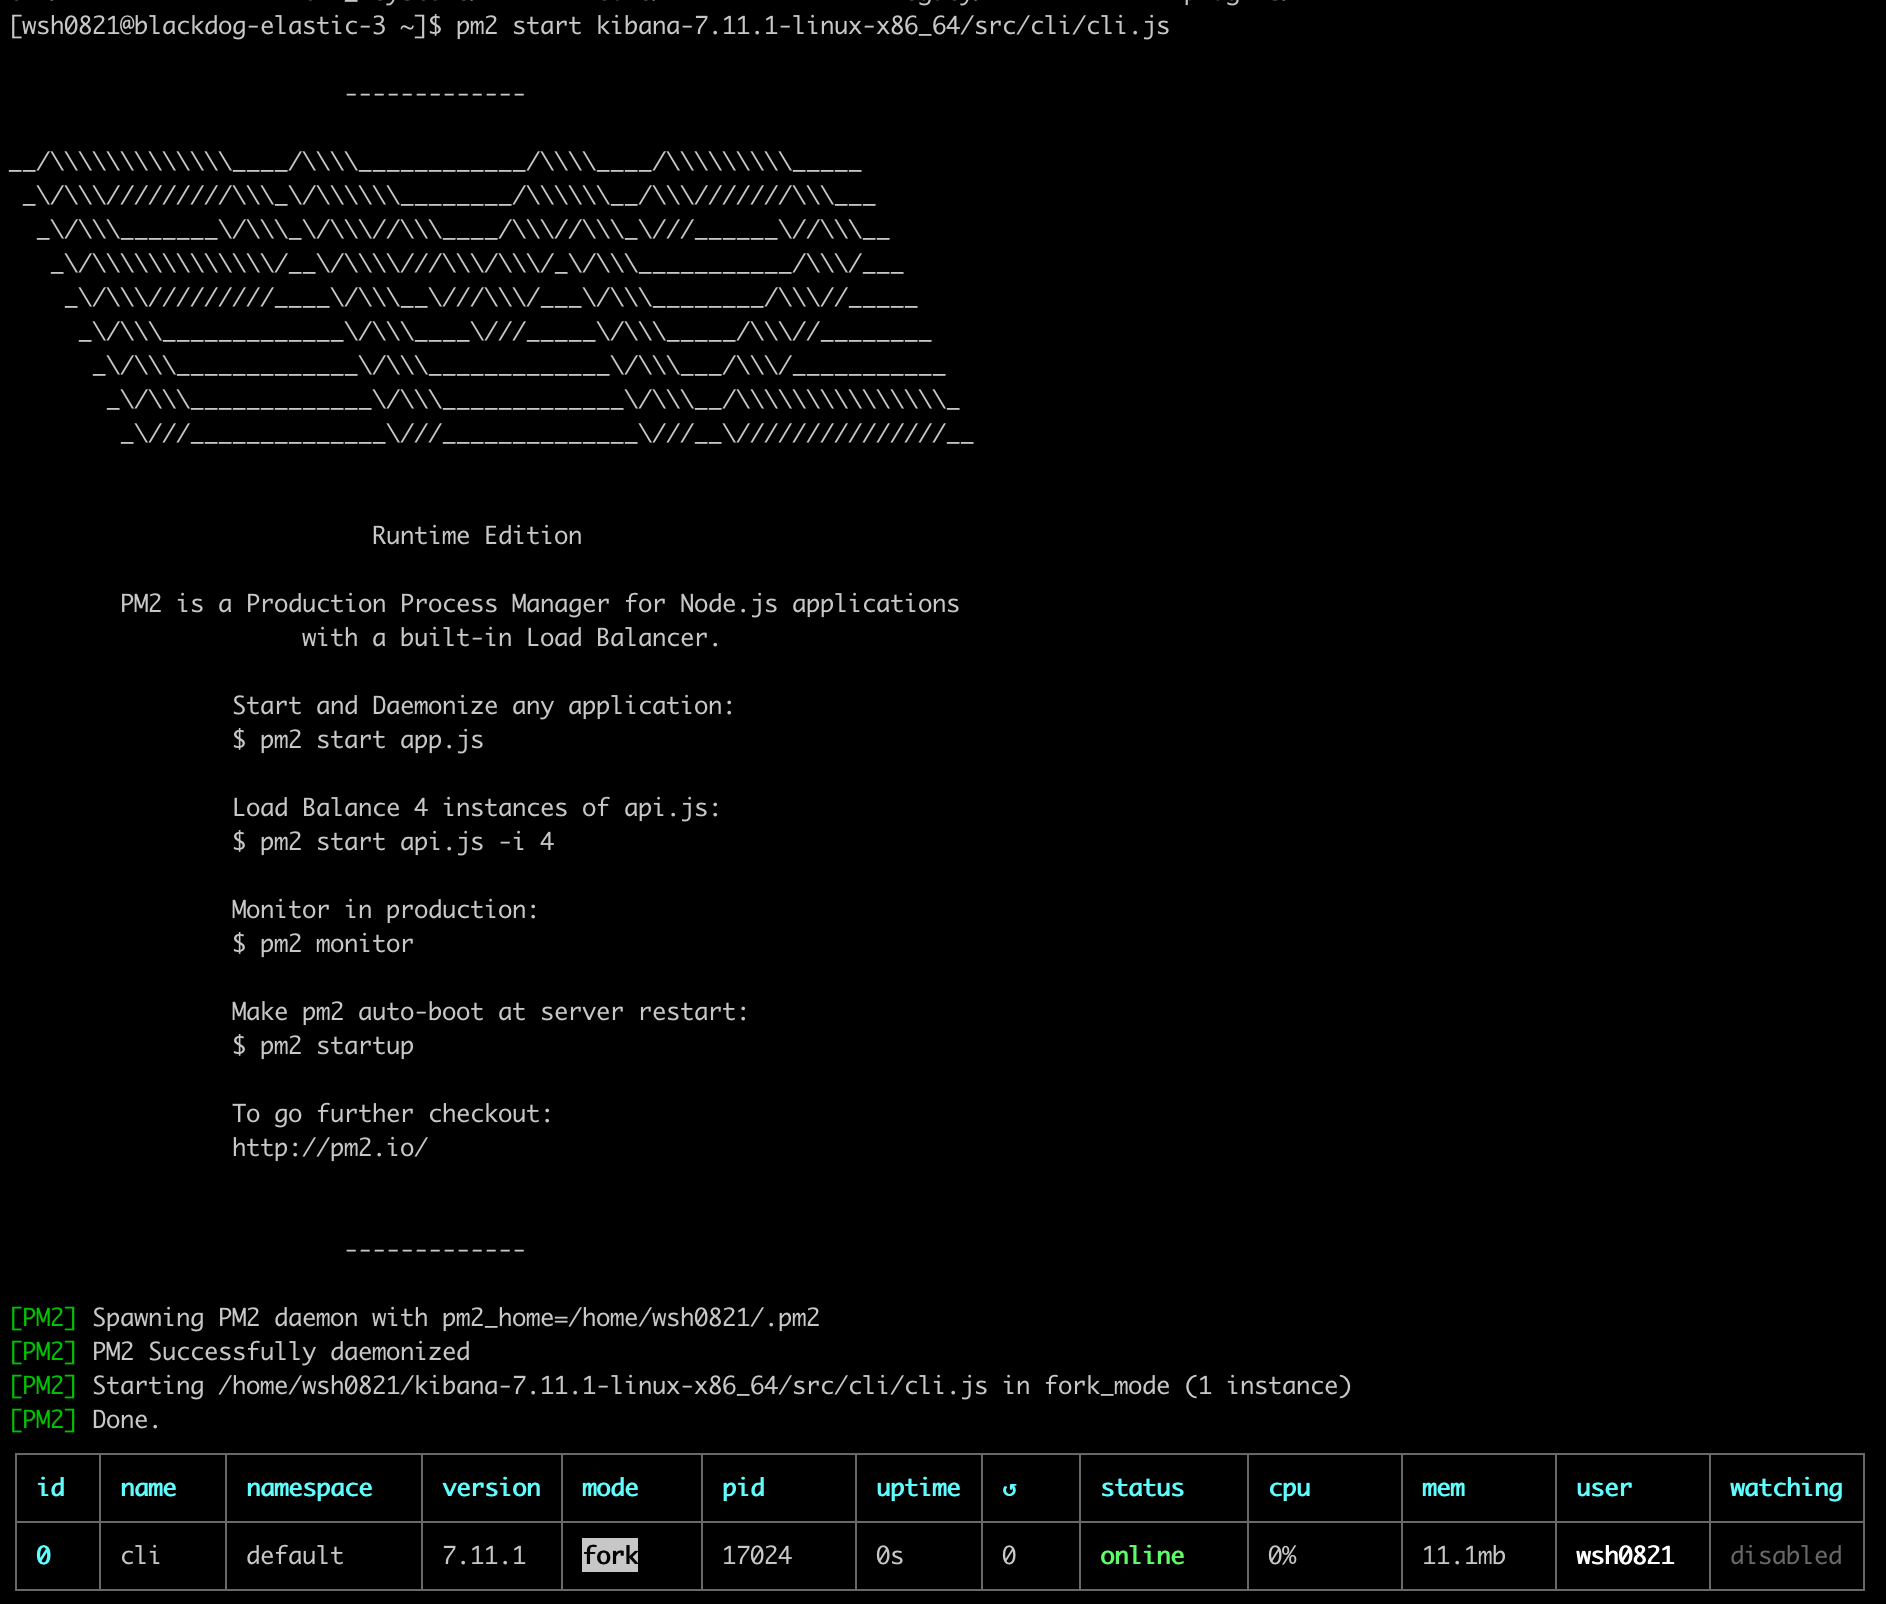This screenshot has width=1886, height=1604.
Task: Click 'PM2 is a Production Process Manager' line
Action: tap(540, 604)
